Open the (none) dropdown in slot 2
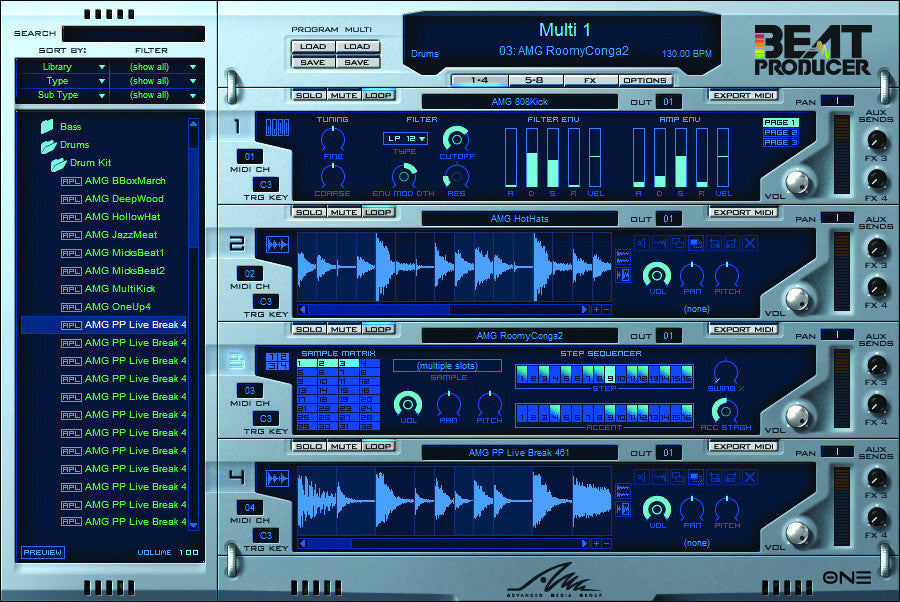The height and width of the screenshot is (602, 900). [696, 309]
